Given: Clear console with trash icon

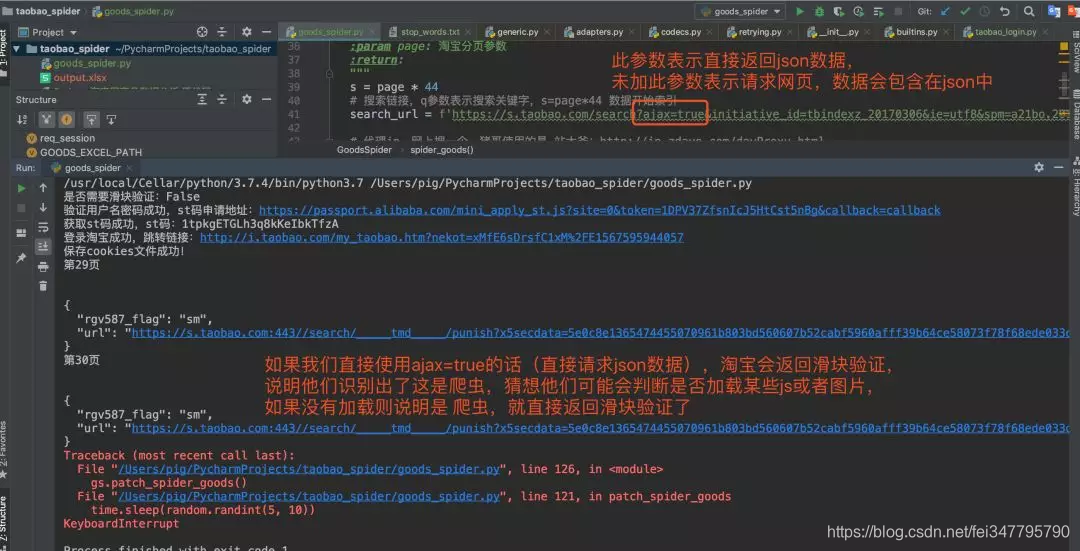Looking at the screenshot, I should pos(43,286).
